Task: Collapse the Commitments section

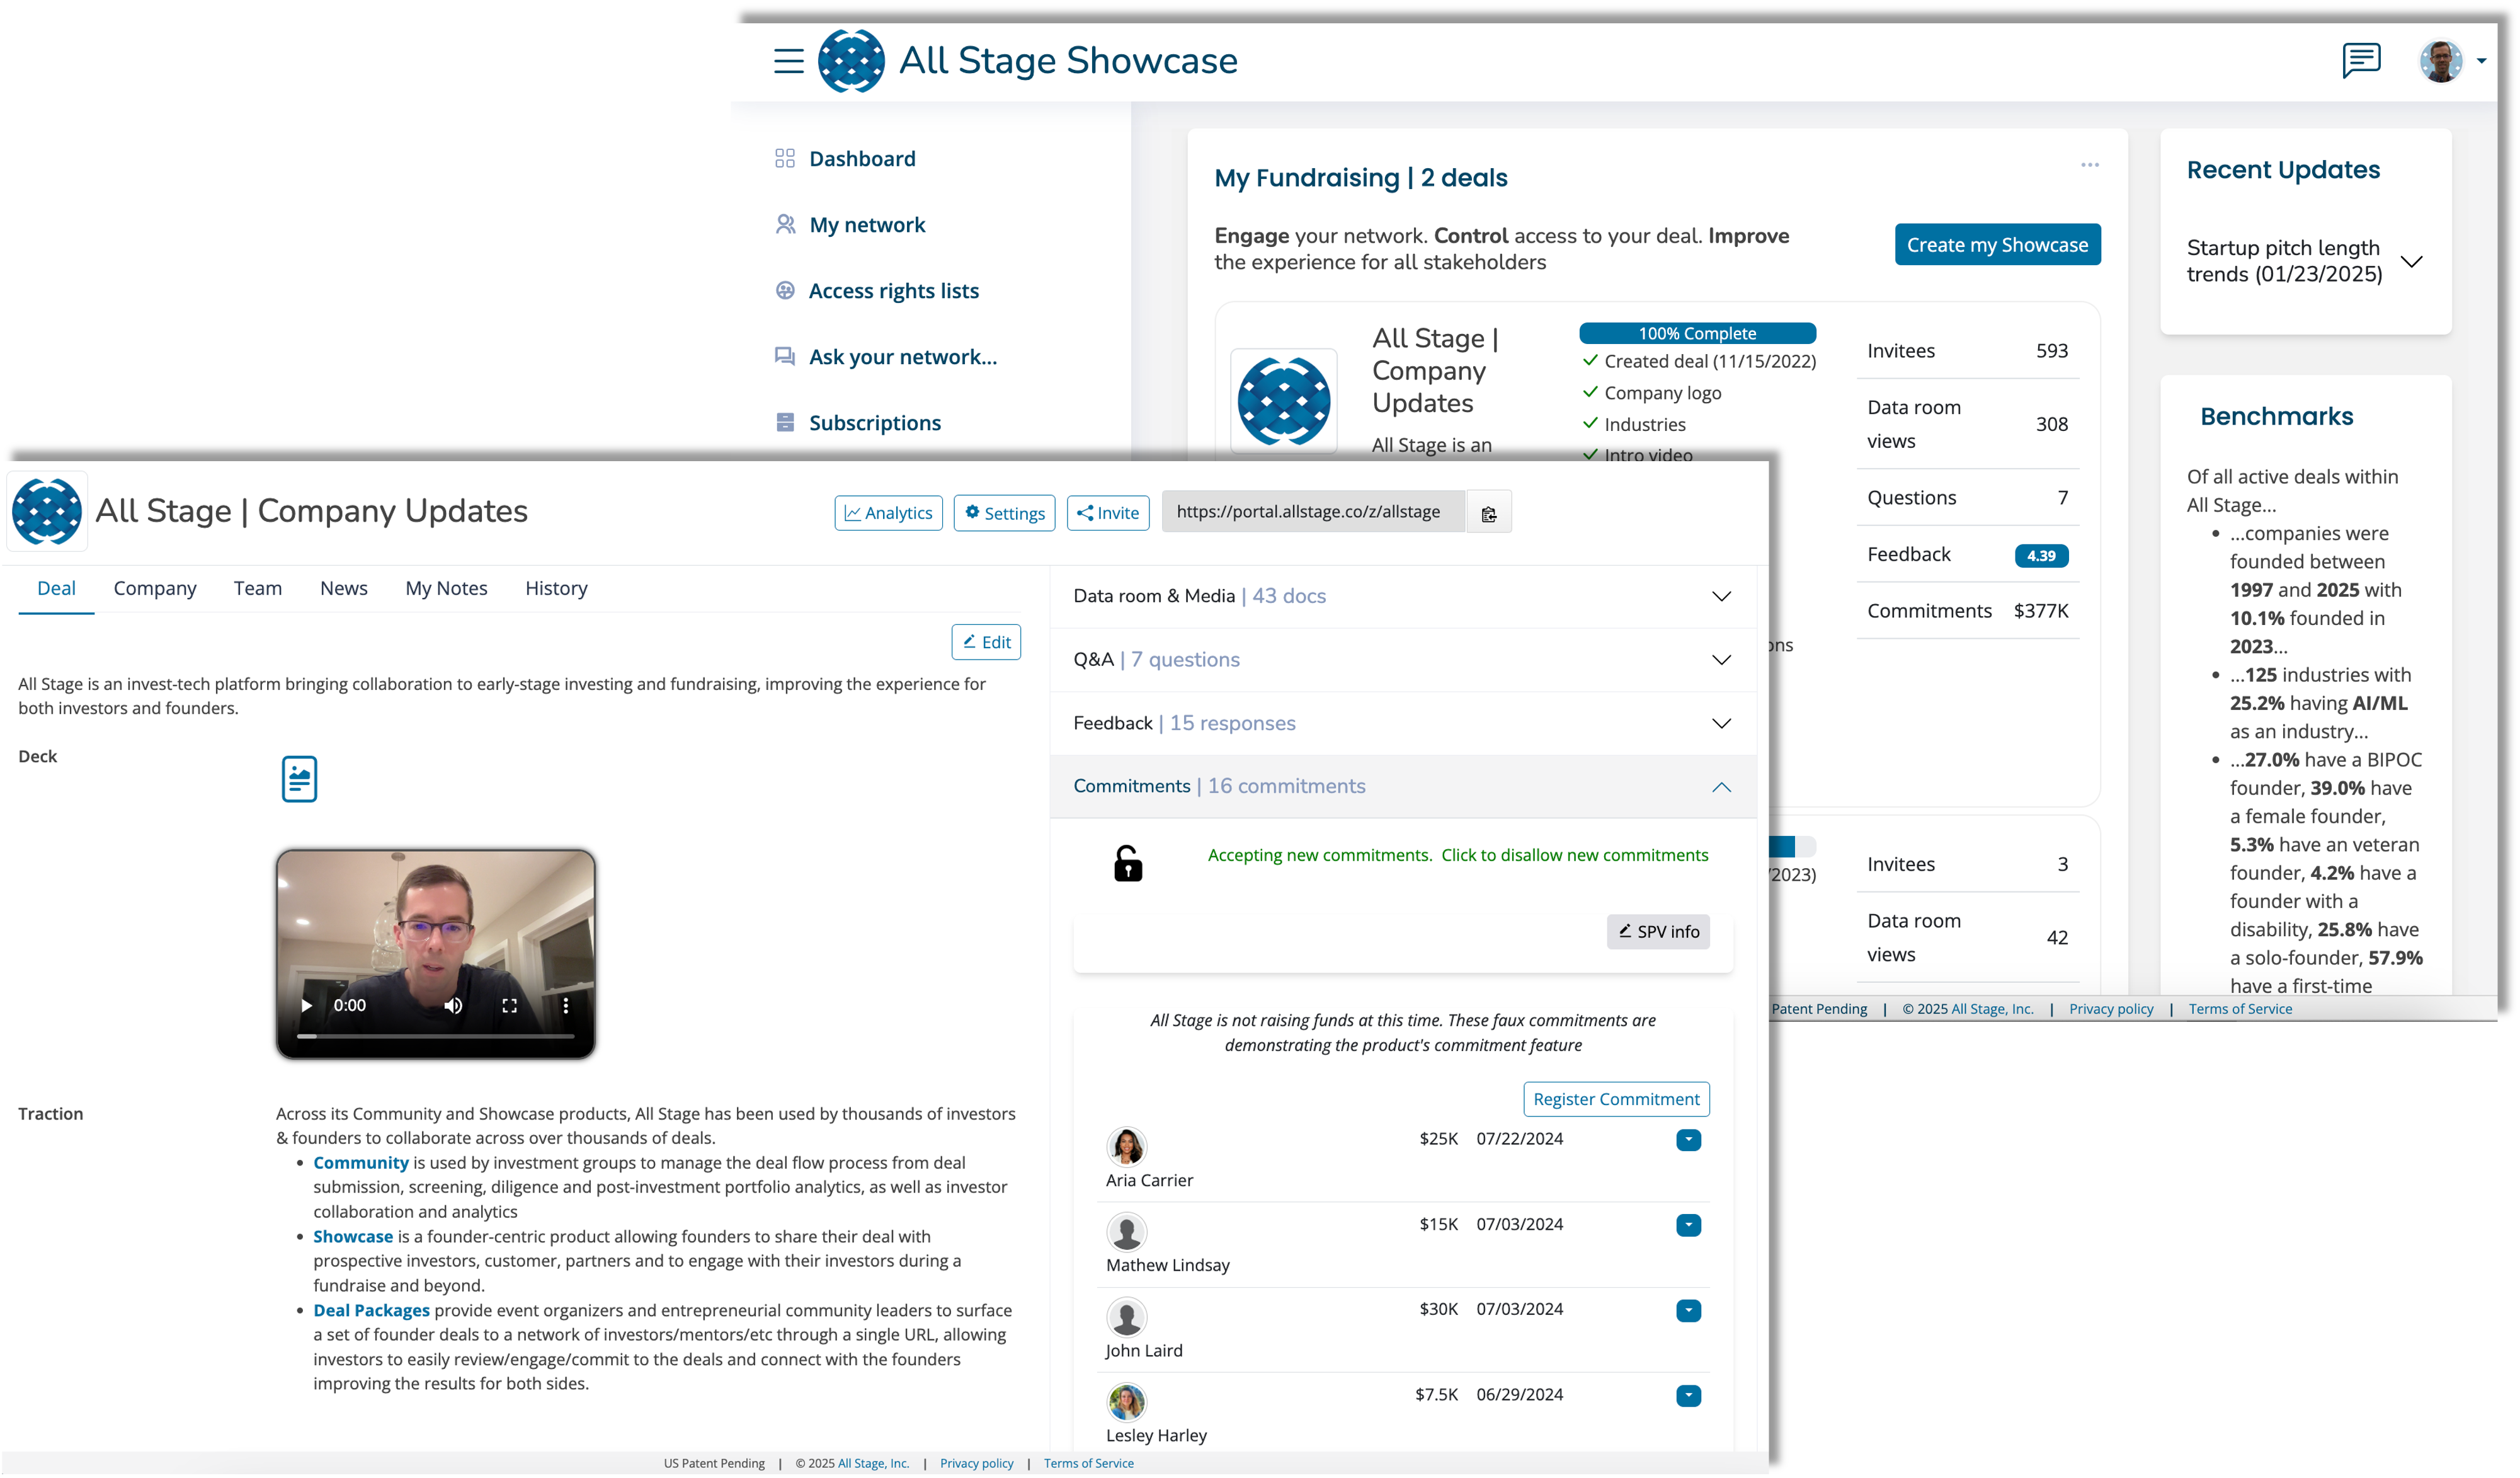Action: pyautogui.click(x=1403, y=787)
